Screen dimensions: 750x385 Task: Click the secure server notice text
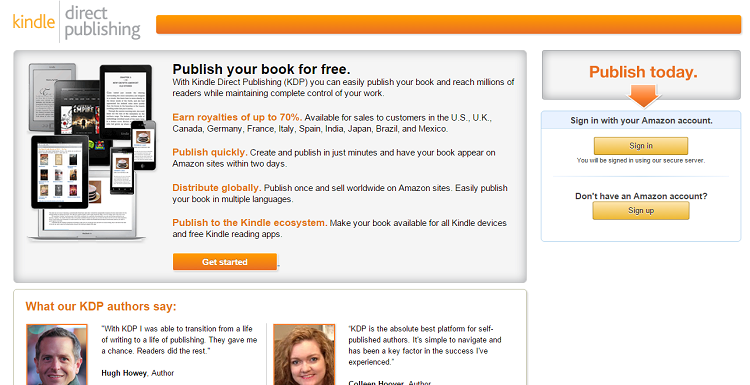(640, 161)
